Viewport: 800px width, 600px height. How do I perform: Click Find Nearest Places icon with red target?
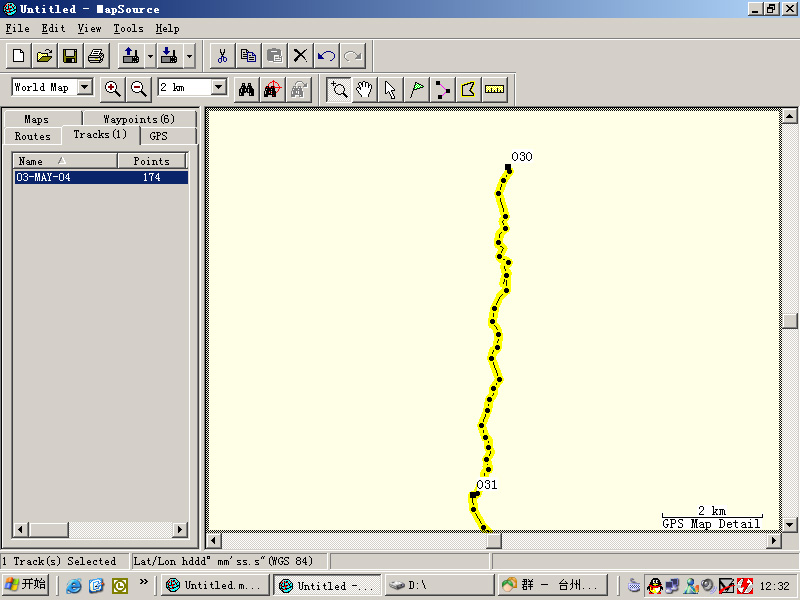(x=273, y=89)
